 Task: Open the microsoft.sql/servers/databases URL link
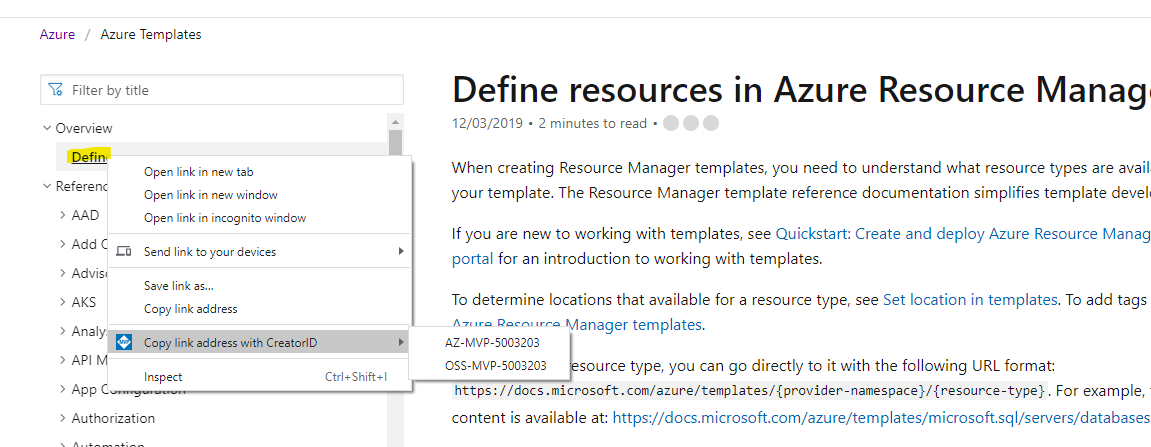click(880, 418)
